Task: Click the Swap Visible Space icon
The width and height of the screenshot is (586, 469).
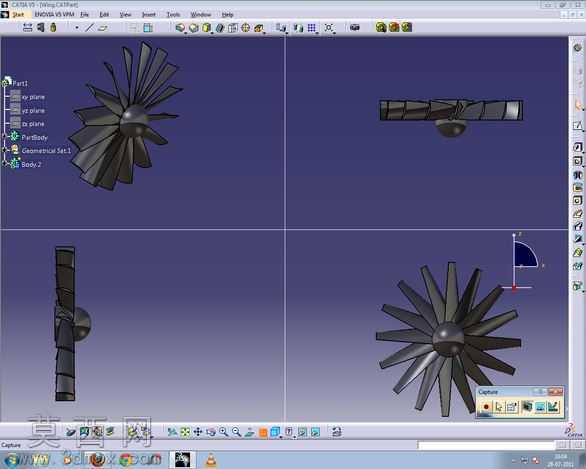Action: click(315, 432)
